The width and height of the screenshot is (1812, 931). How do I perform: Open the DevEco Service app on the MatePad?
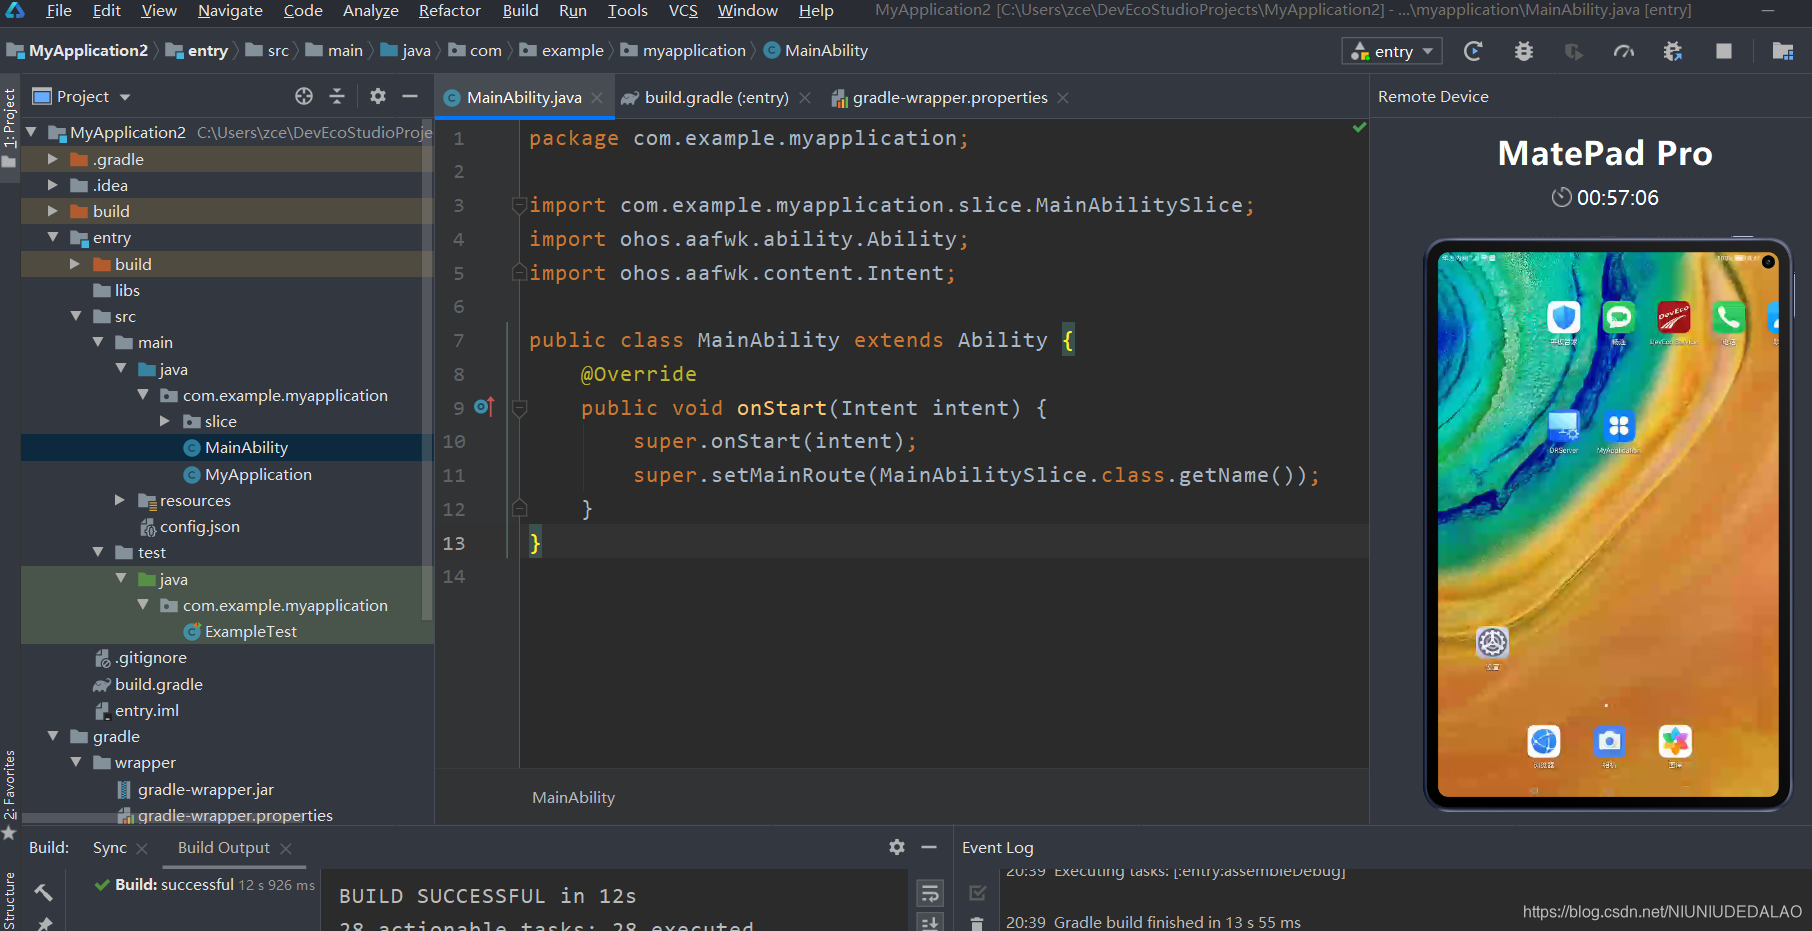click(x=1673, y=318)
